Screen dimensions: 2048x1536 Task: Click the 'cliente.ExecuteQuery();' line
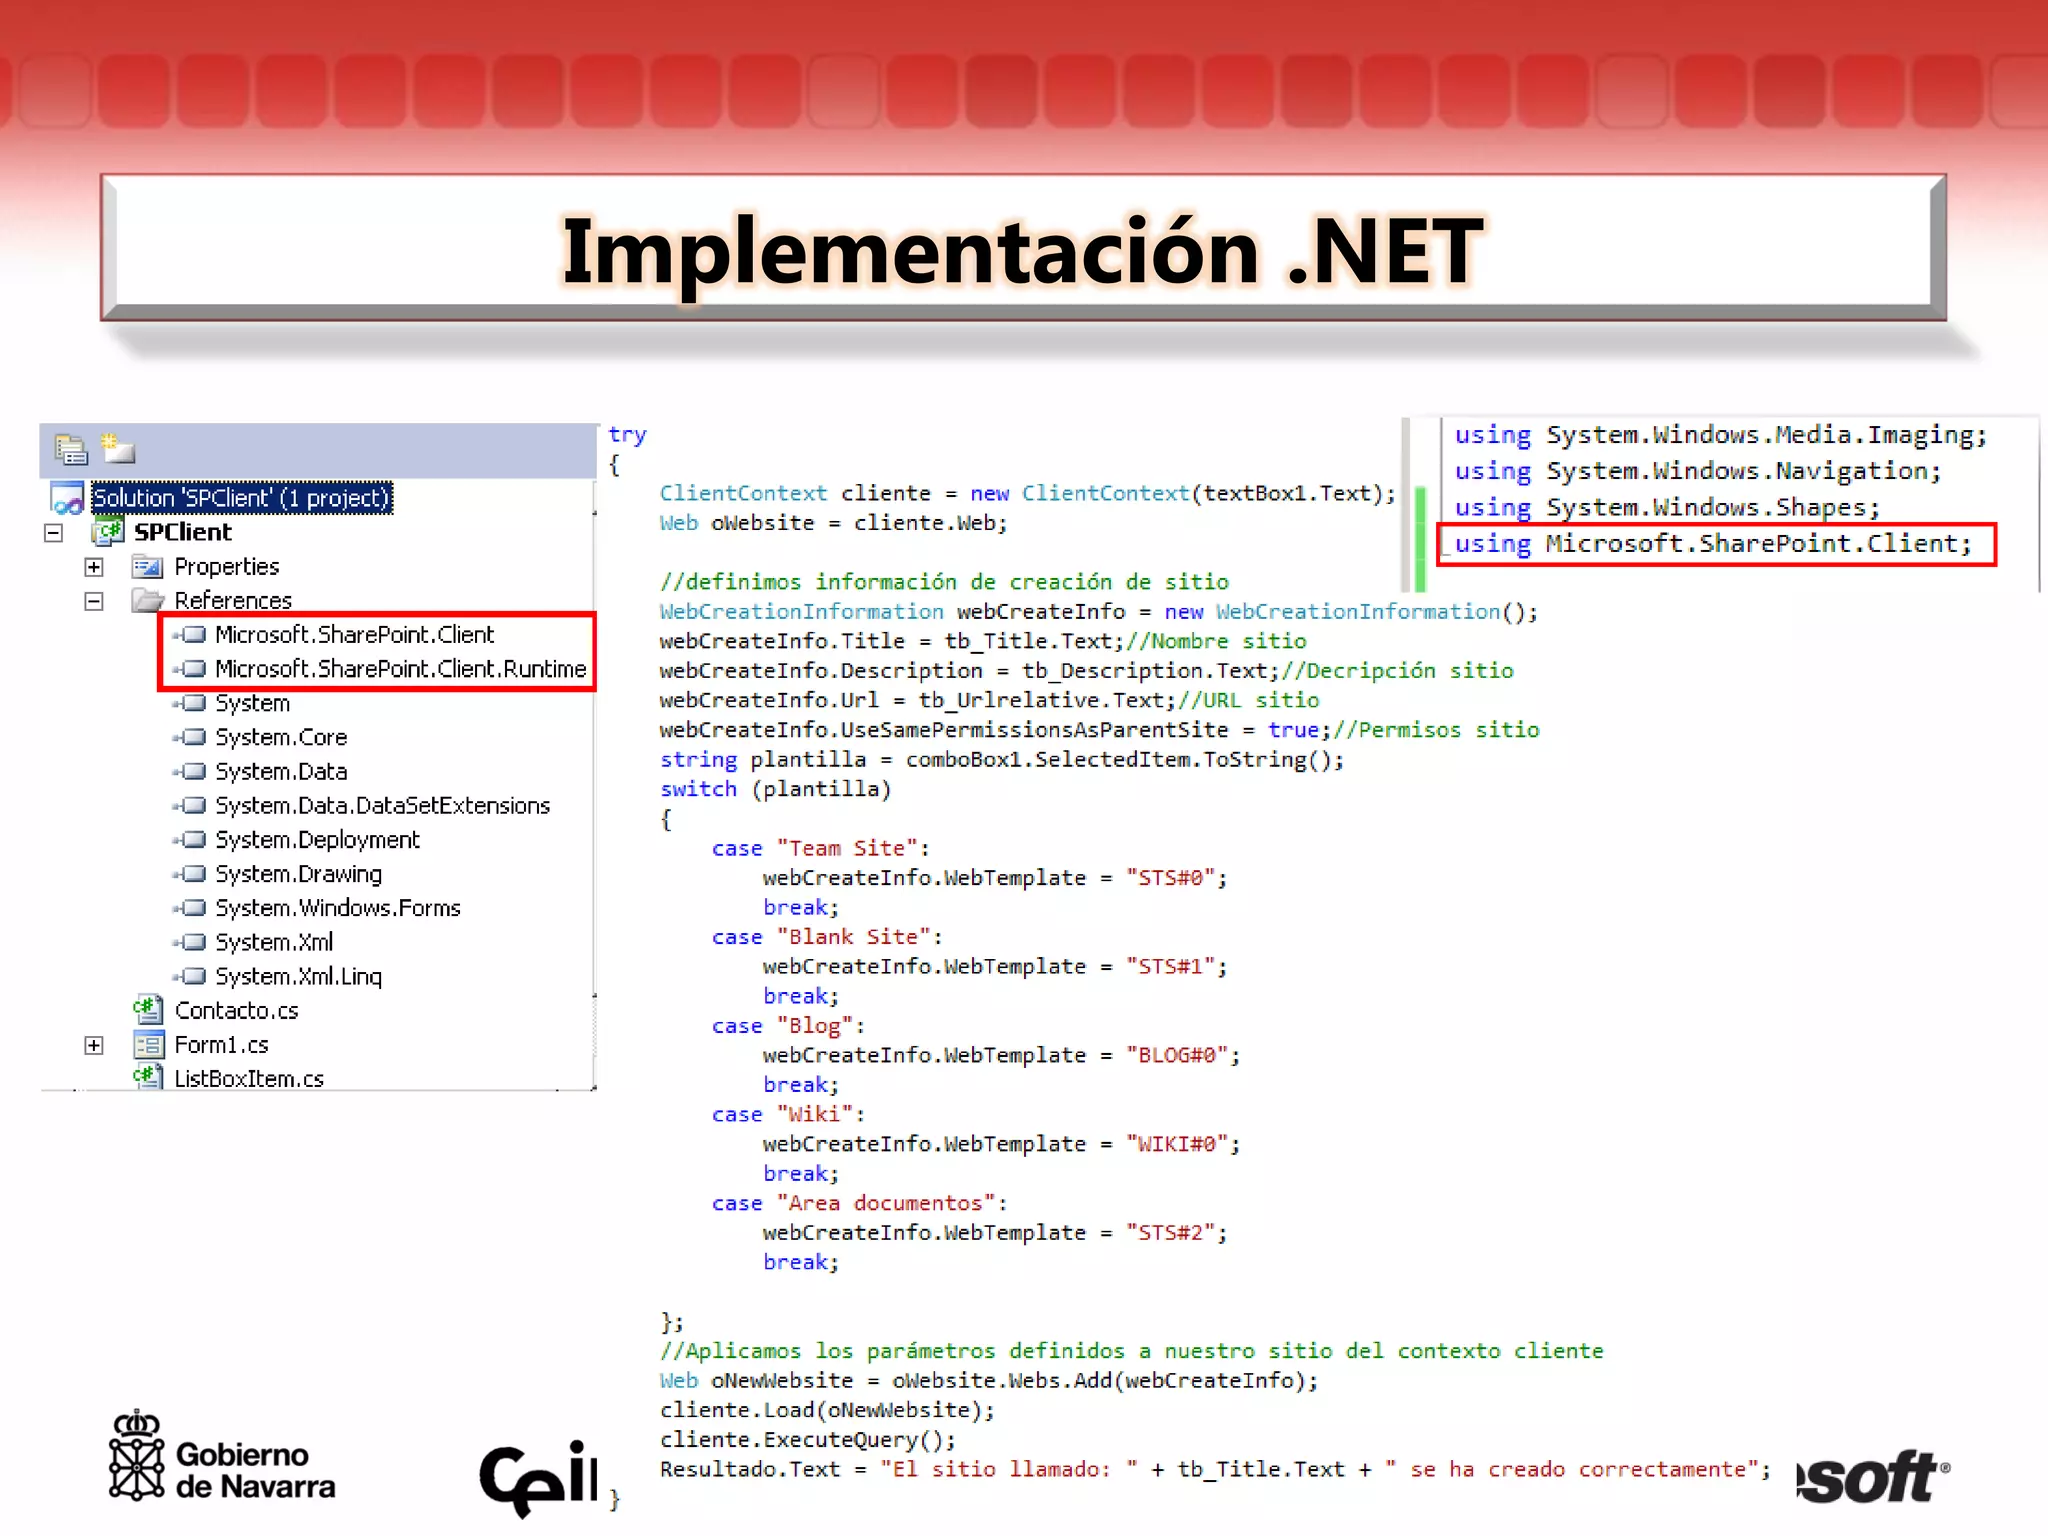click(808, 1441)
